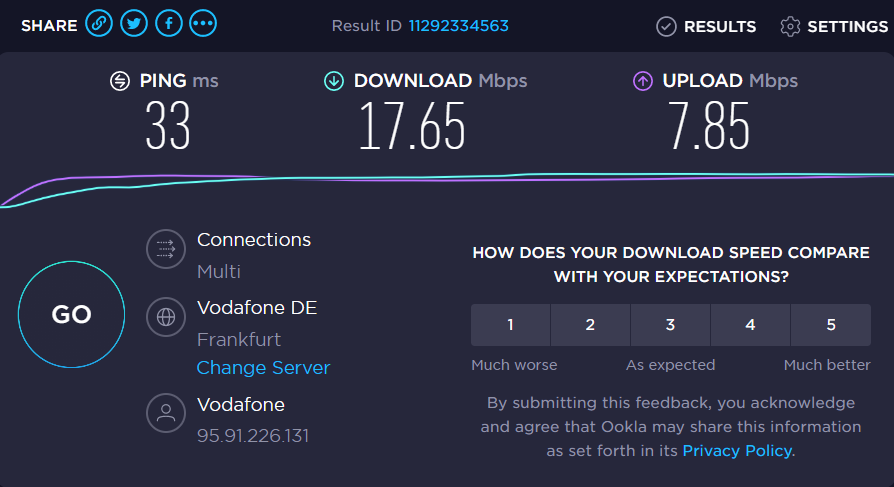Click the download arrow icon
Screen dimensions: 894x487
pyautogui.click(x=334, y=81)
